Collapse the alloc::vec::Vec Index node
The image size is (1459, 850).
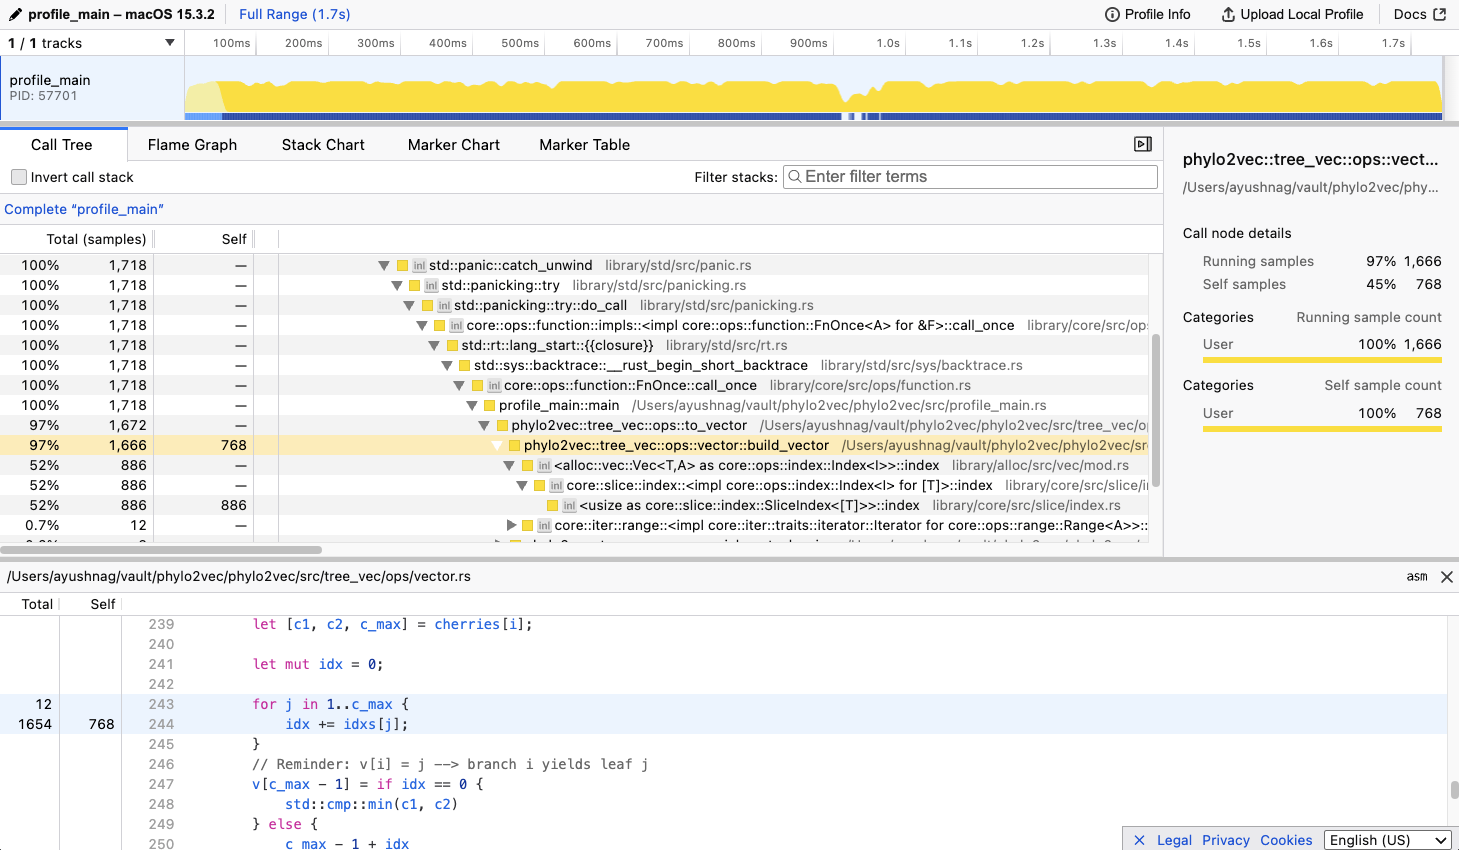point(509,465)
